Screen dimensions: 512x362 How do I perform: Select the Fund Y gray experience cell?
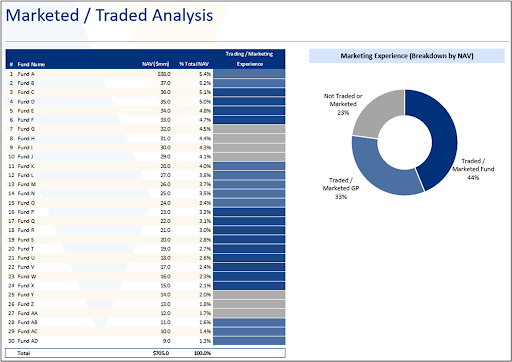tap(249, 295)
